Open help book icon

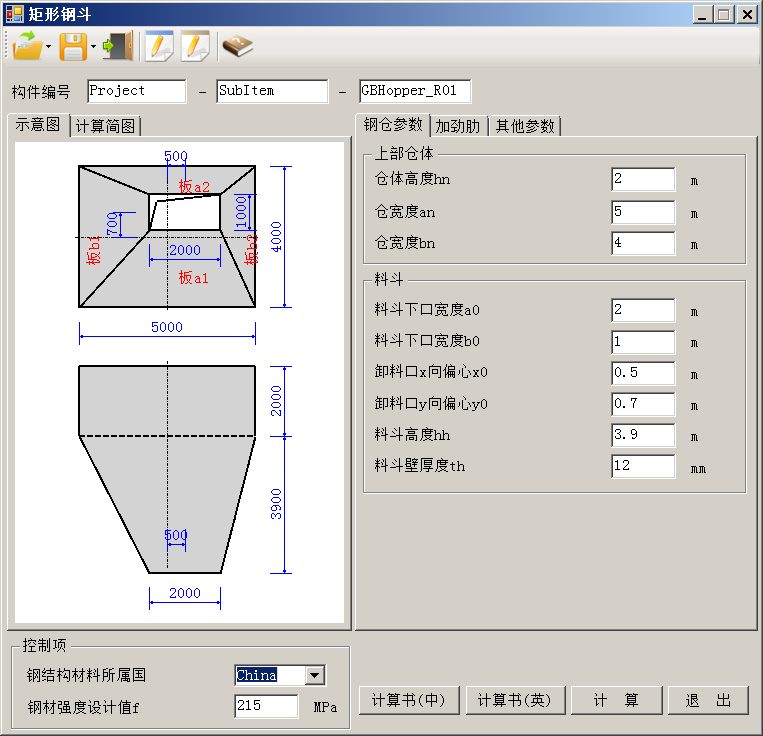tap(237, 46)
